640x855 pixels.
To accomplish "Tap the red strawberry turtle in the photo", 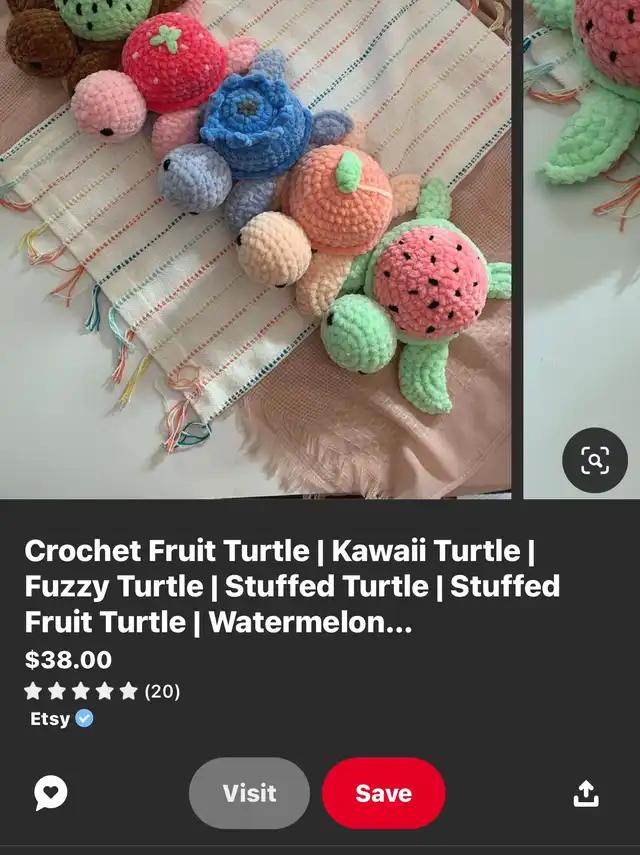I will coord(164,82).
